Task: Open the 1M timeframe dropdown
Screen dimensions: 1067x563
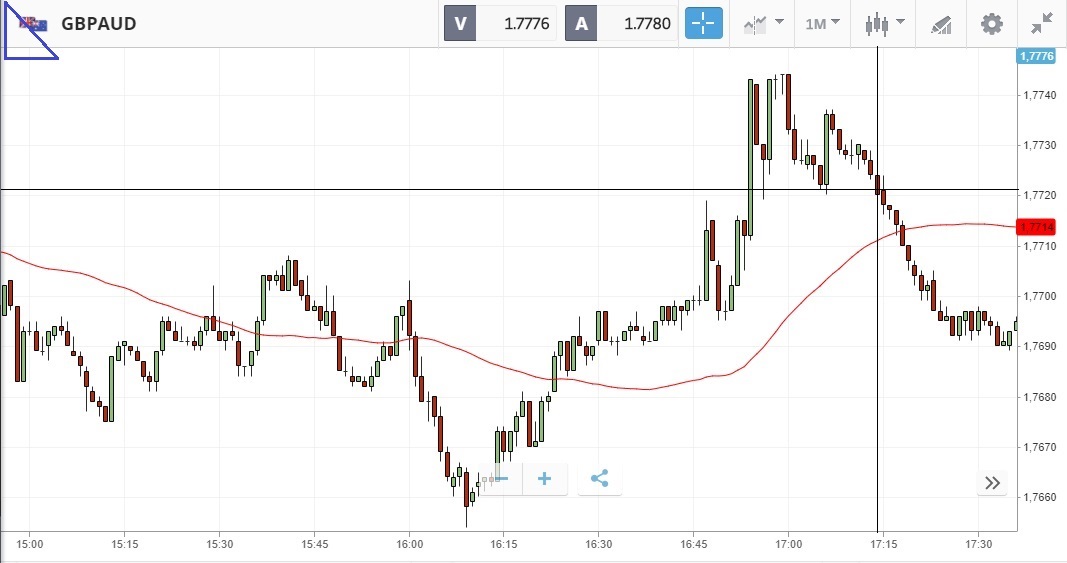Action: tap(822, 23)
